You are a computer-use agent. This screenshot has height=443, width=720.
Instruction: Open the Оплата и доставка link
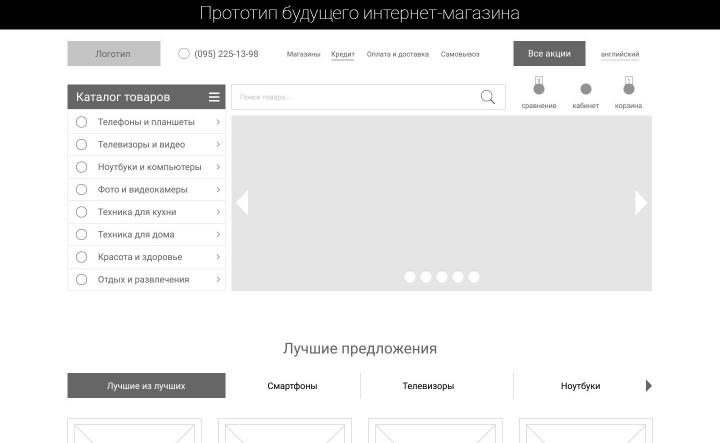pos(398,54)
